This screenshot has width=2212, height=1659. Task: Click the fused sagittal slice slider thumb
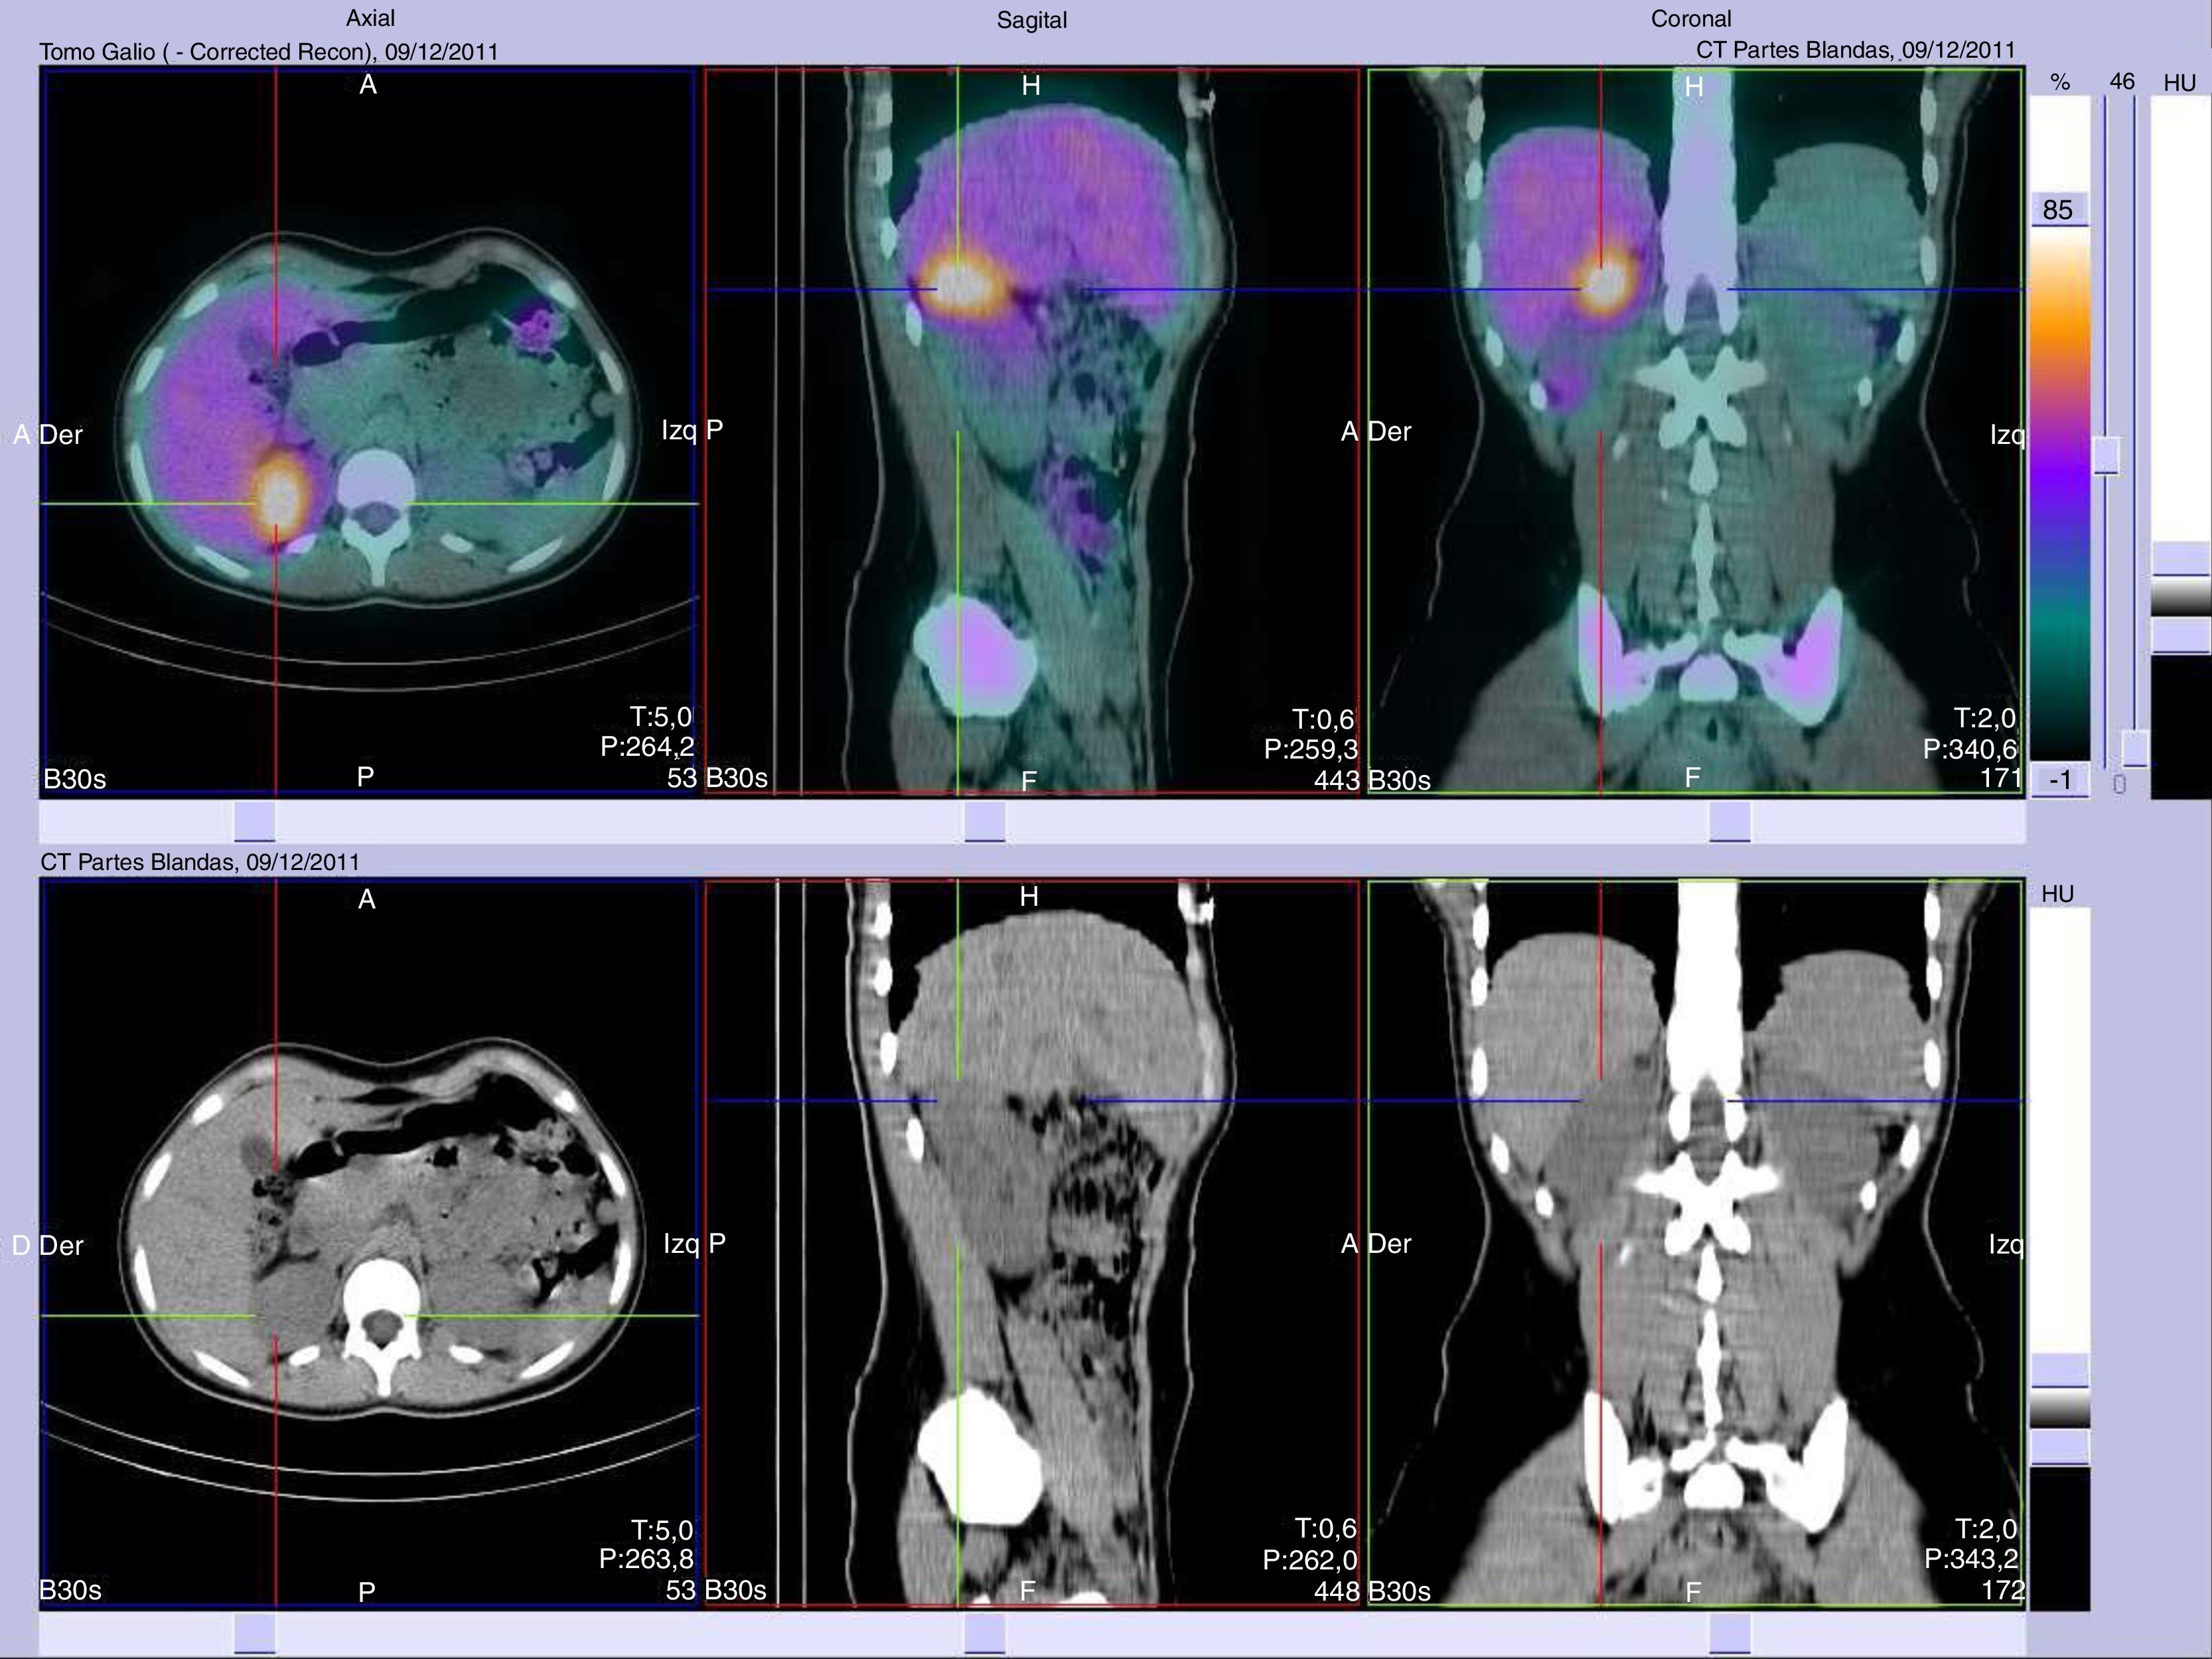(985, 822)
